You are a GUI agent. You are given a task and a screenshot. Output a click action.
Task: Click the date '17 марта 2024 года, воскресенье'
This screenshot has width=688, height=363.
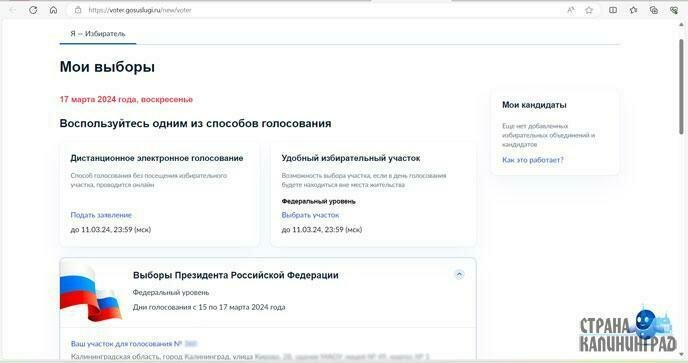point(126,100)
